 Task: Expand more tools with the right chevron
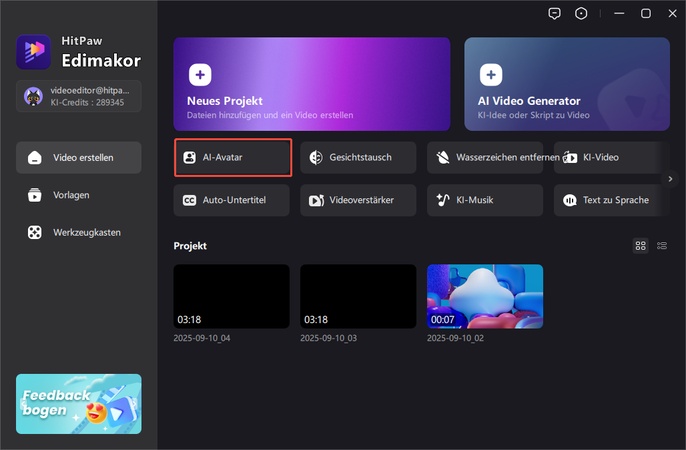[670, 179]
